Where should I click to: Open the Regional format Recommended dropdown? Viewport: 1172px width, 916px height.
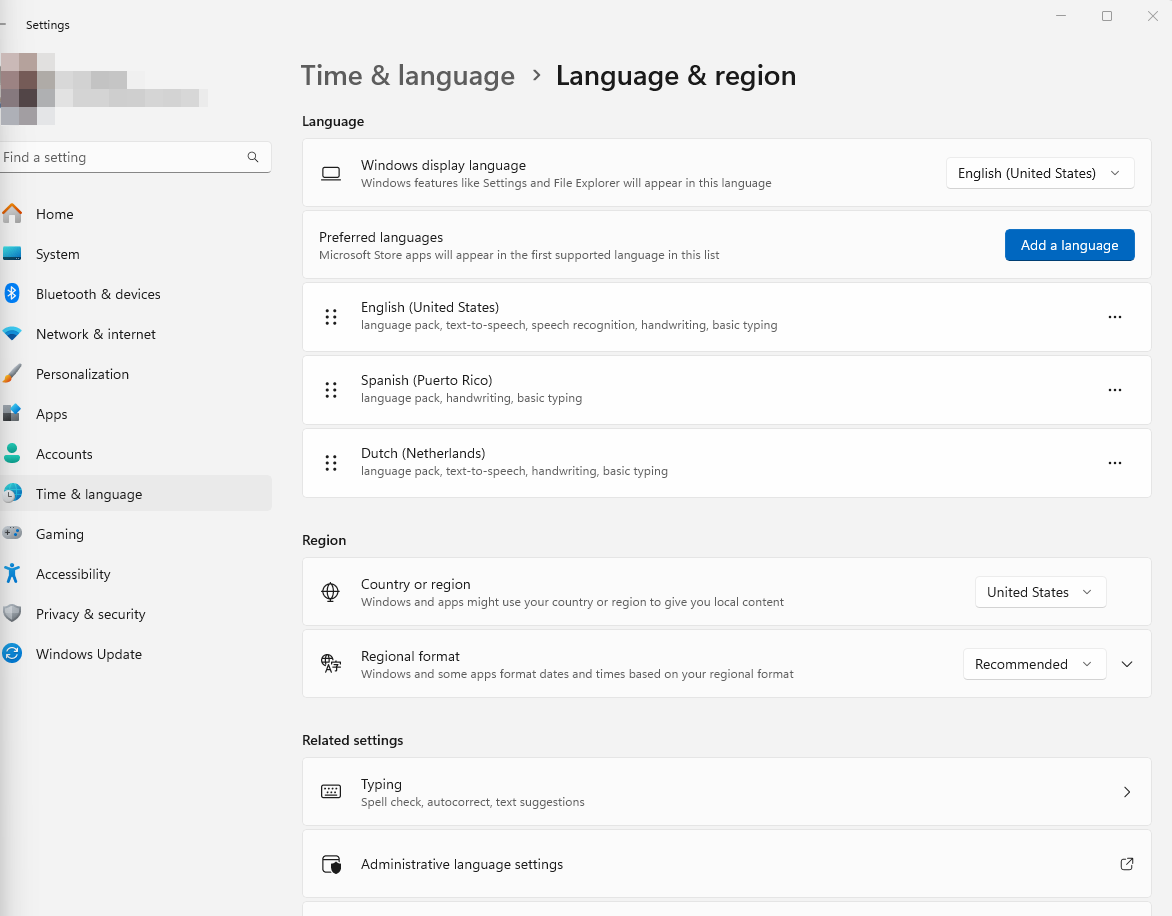click(x=1034, y=664)
